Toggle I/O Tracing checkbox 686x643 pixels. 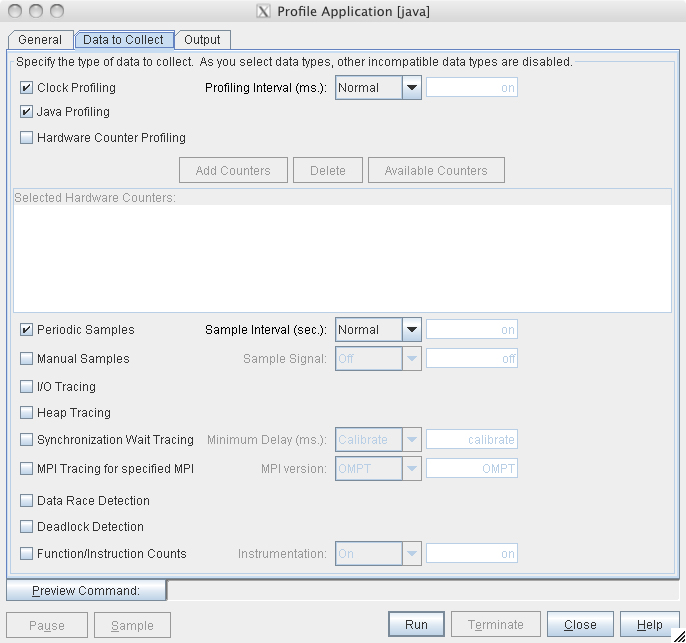click(26, 386)
